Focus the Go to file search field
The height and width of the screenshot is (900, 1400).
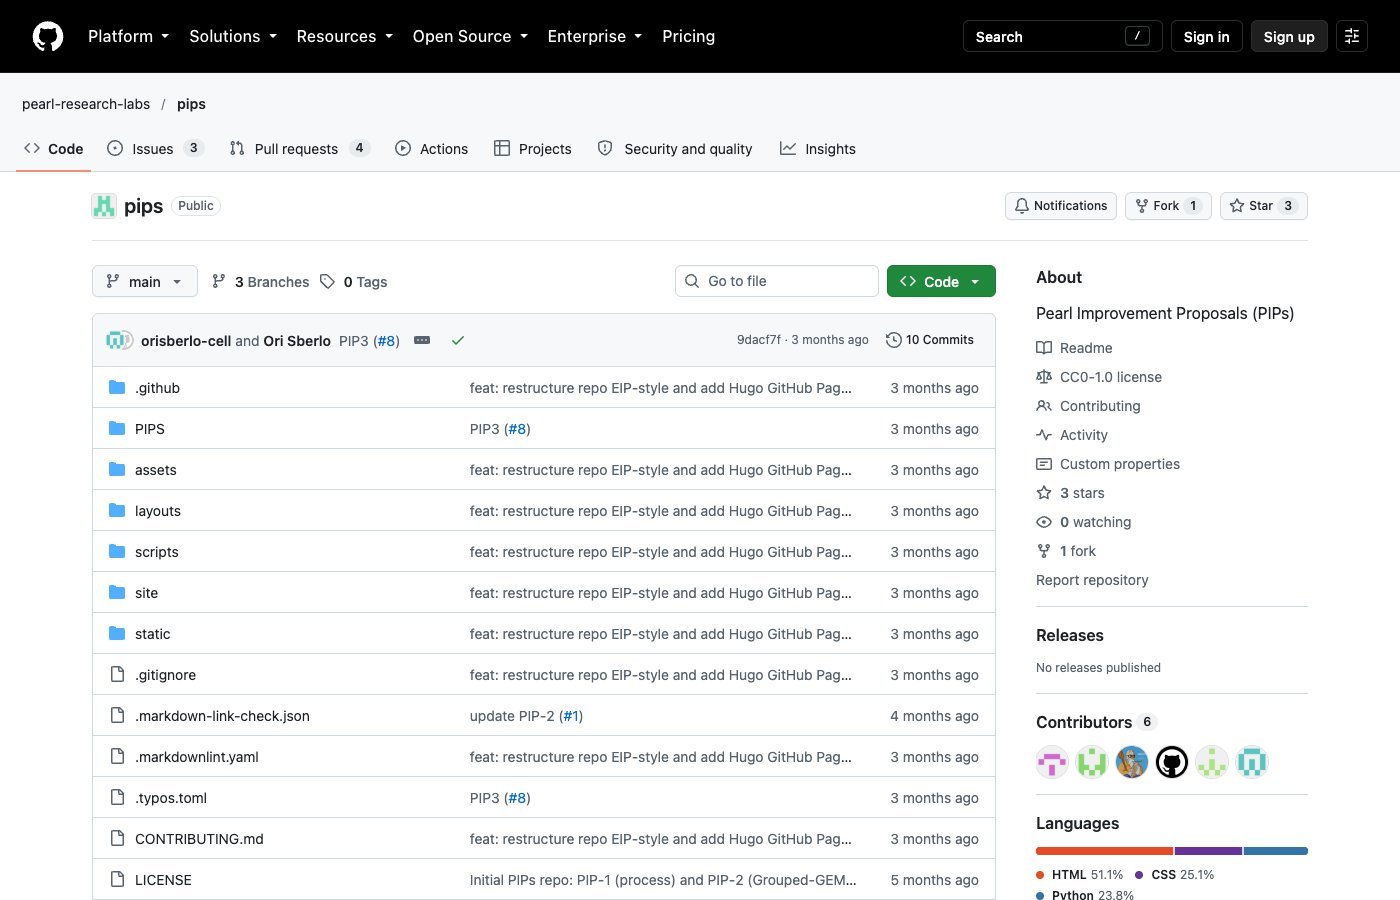click(777, 281)
